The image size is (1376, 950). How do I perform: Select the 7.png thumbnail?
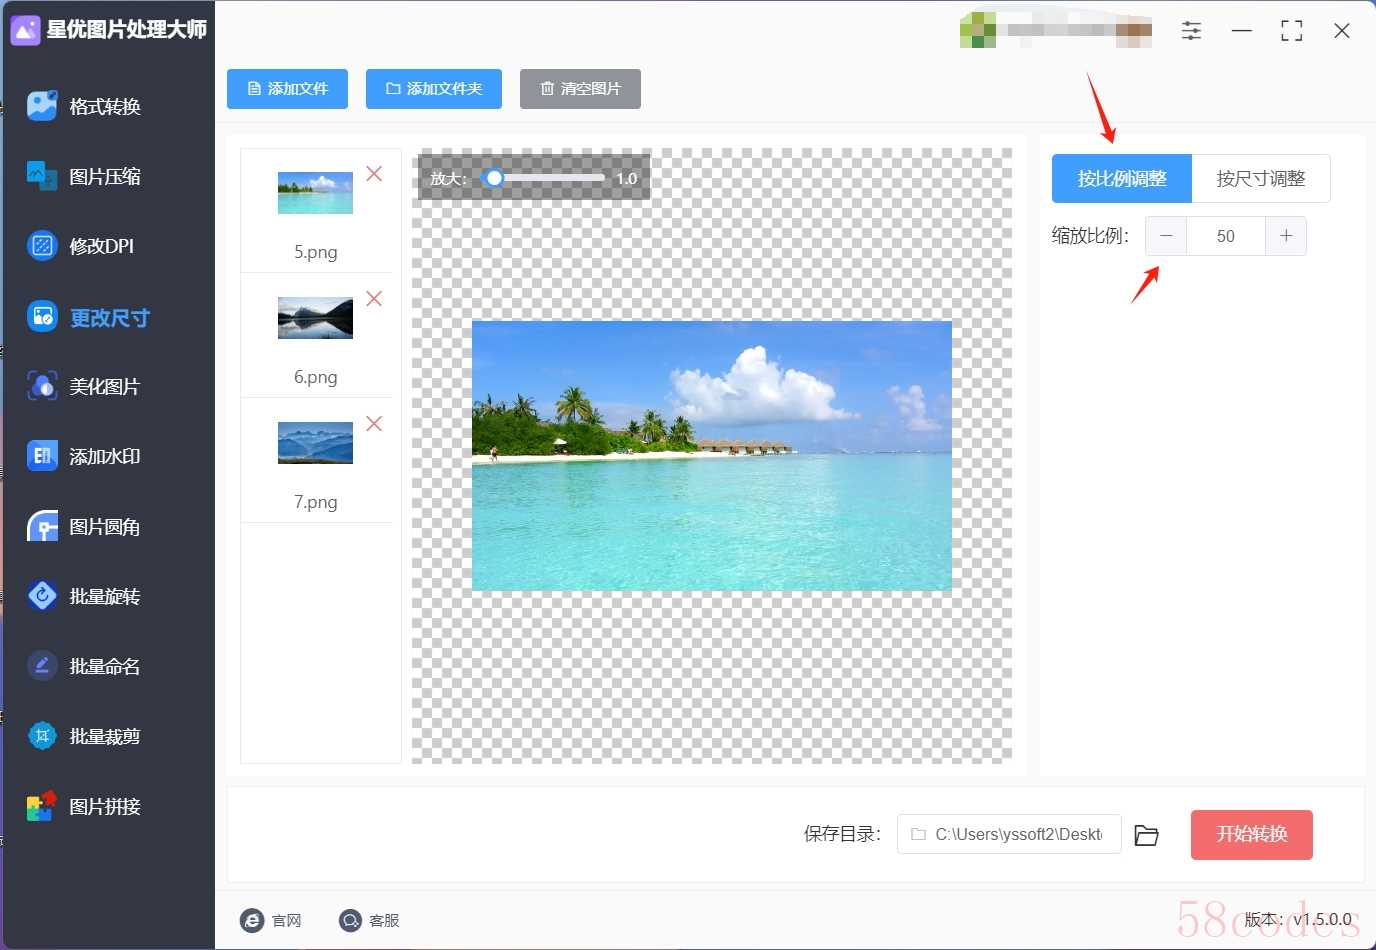pos(315,443)
